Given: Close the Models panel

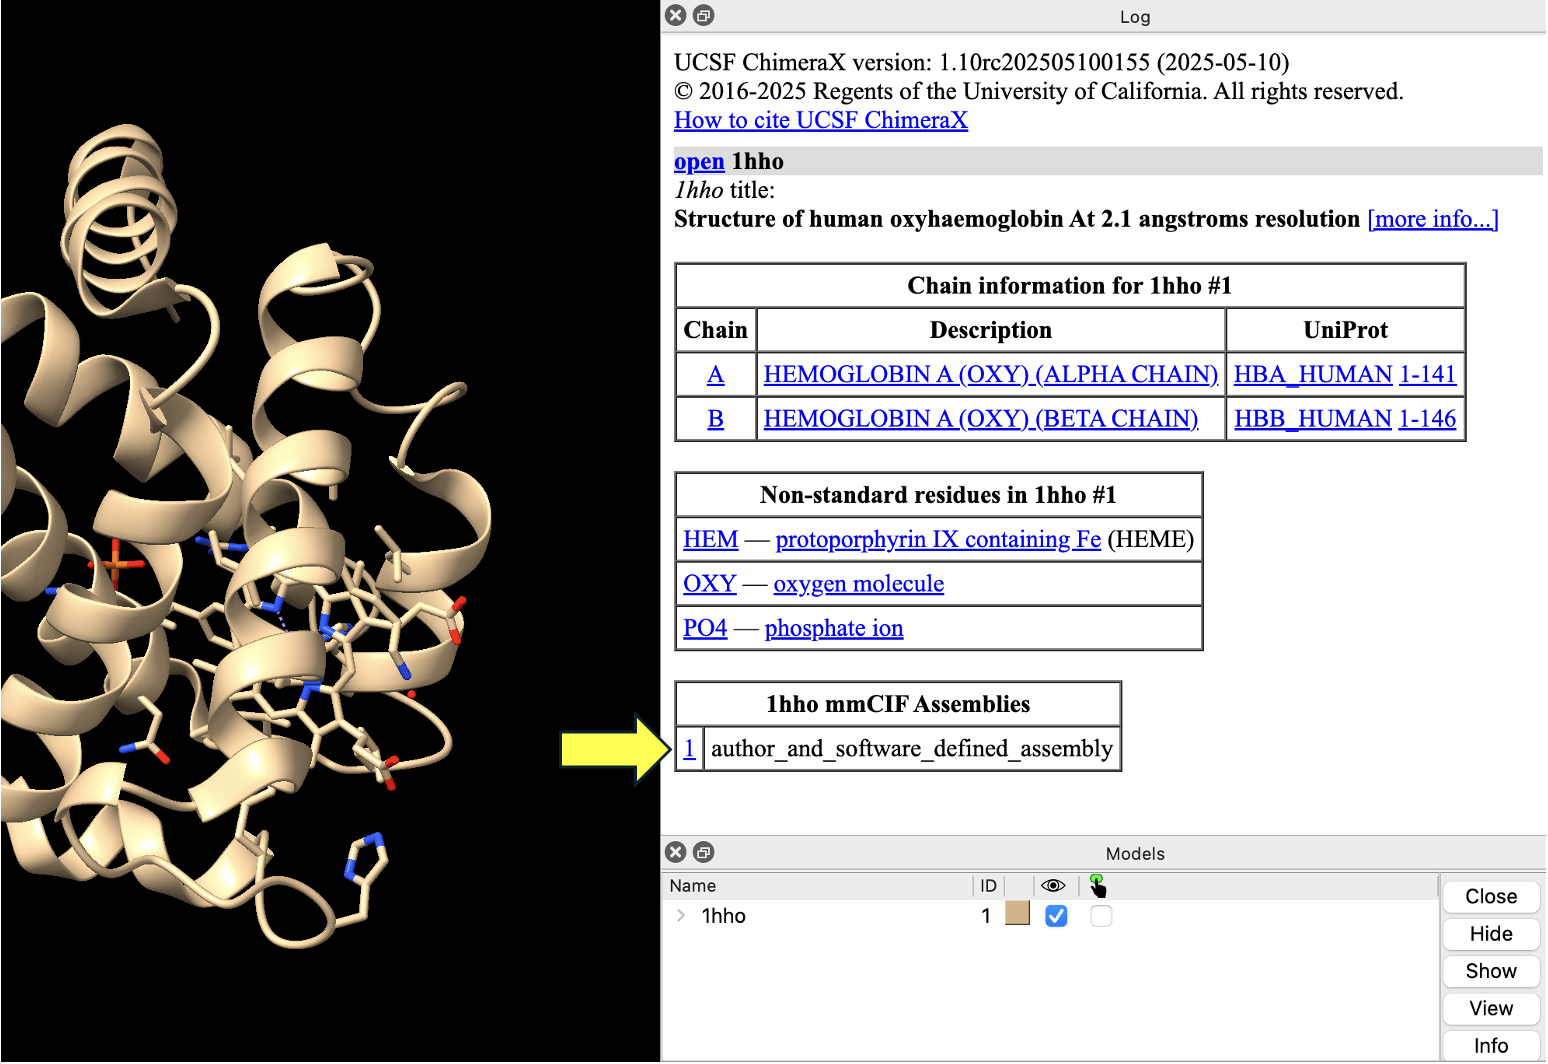Looking at the screenshot, I should (x=676, y=852).
